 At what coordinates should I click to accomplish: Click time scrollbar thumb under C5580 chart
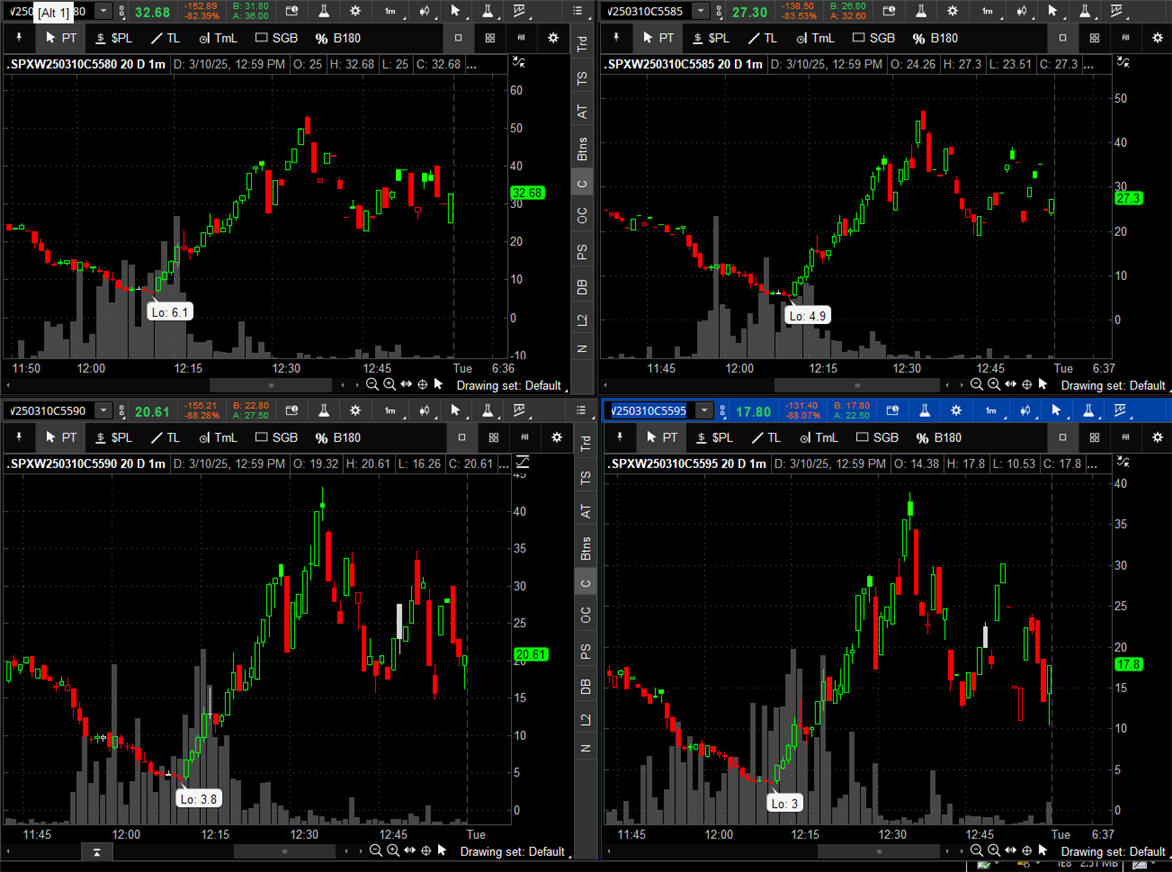tap(271, 385)
